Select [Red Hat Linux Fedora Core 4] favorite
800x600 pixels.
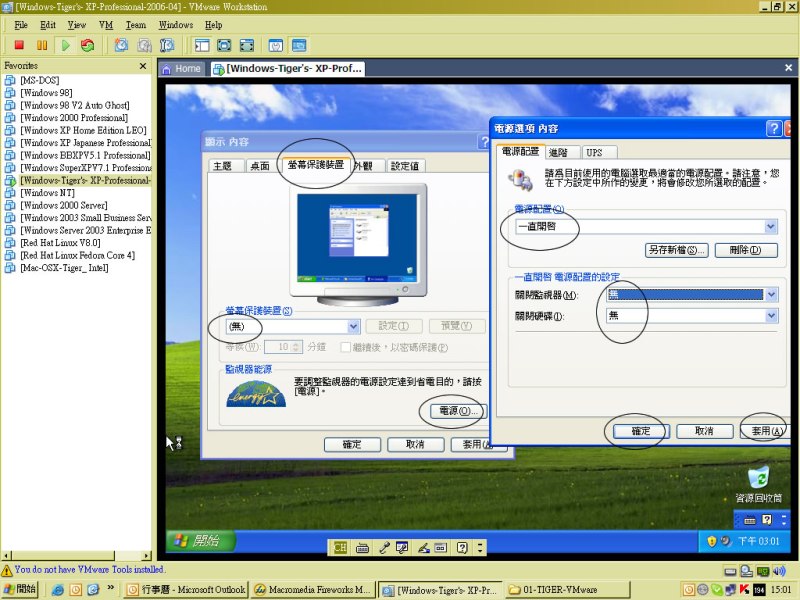[x=78, y=255]
